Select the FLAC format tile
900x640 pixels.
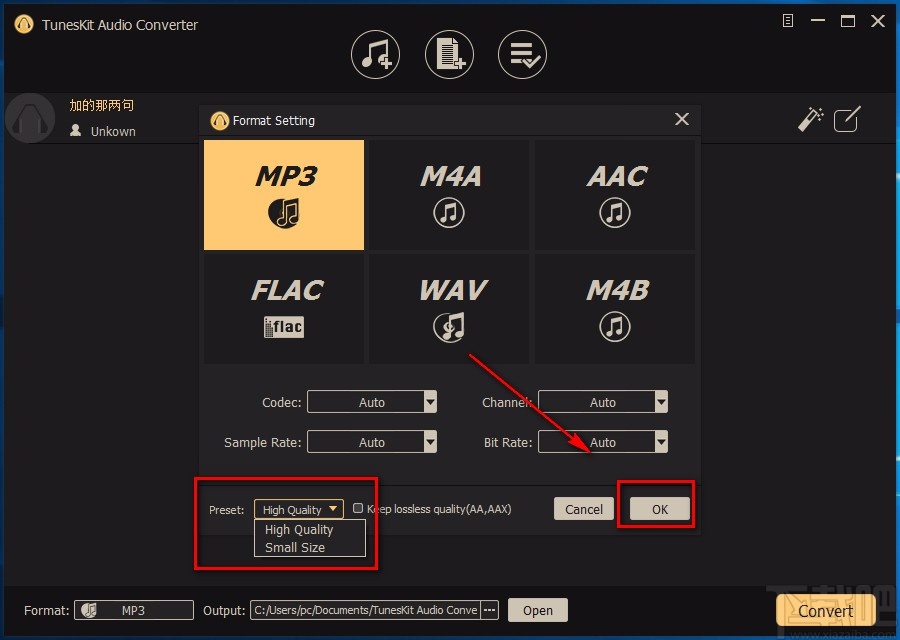(x=284, y=309)
